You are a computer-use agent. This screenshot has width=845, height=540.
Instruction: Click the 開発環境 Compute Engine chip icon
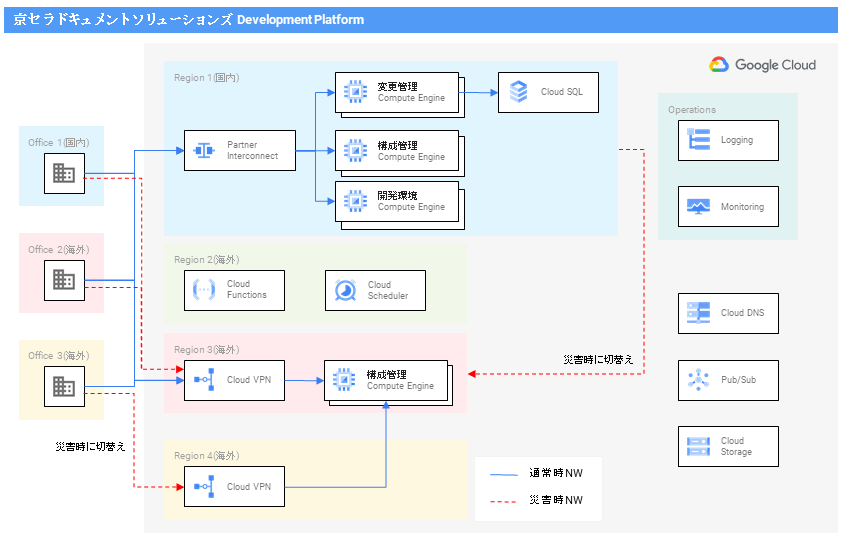click(x=354, y=201)
